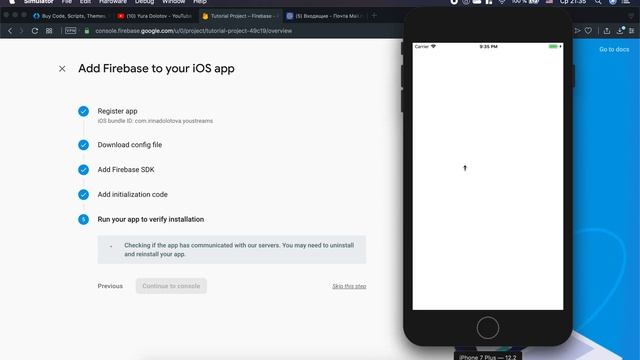Screen dimensions: 640x360
Task: Open the Window menu
Action: pyautogui.click(x=173, y=2)
